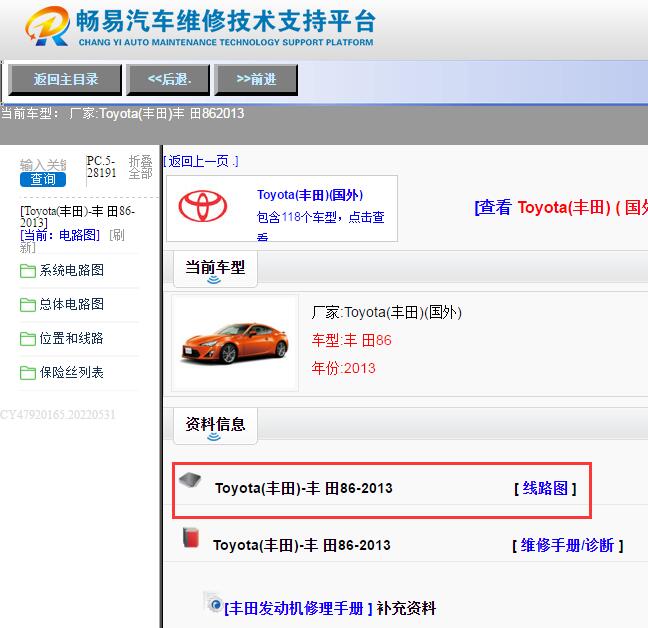Expand the 系统电路图 folder
The width and height of the screenshot is (648, 628).
[x=71, y=270]
